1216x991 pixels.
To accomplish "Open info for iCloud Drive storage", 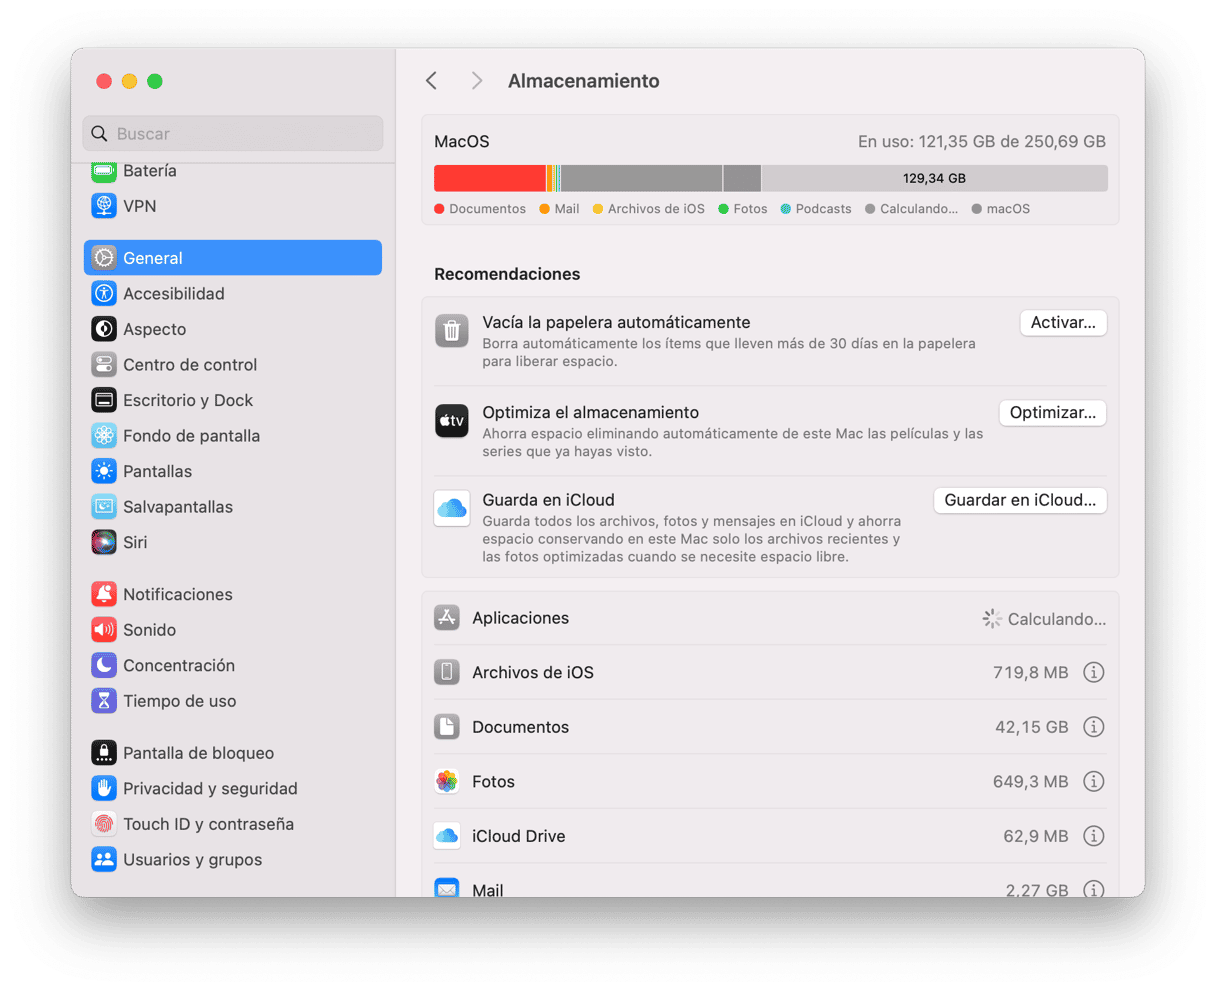I will coord(1094,836).
